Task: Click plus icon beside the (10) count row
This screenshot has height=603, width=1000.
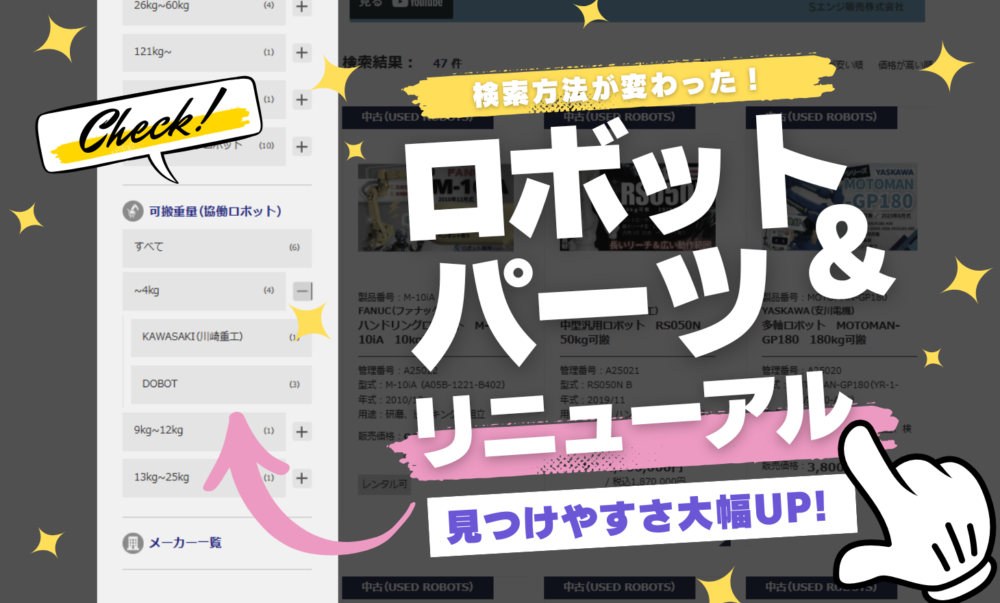Action: (302, 146)
